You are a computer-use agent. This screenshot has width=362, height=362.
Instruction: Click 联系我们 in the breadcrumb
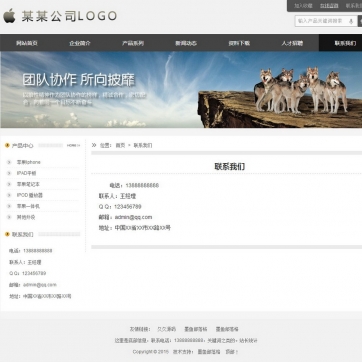click(x=143, y=146)
